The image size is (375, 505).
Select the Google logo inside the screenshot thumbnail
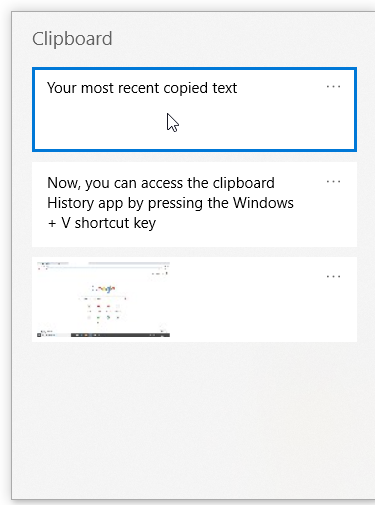tap(104, 288)
